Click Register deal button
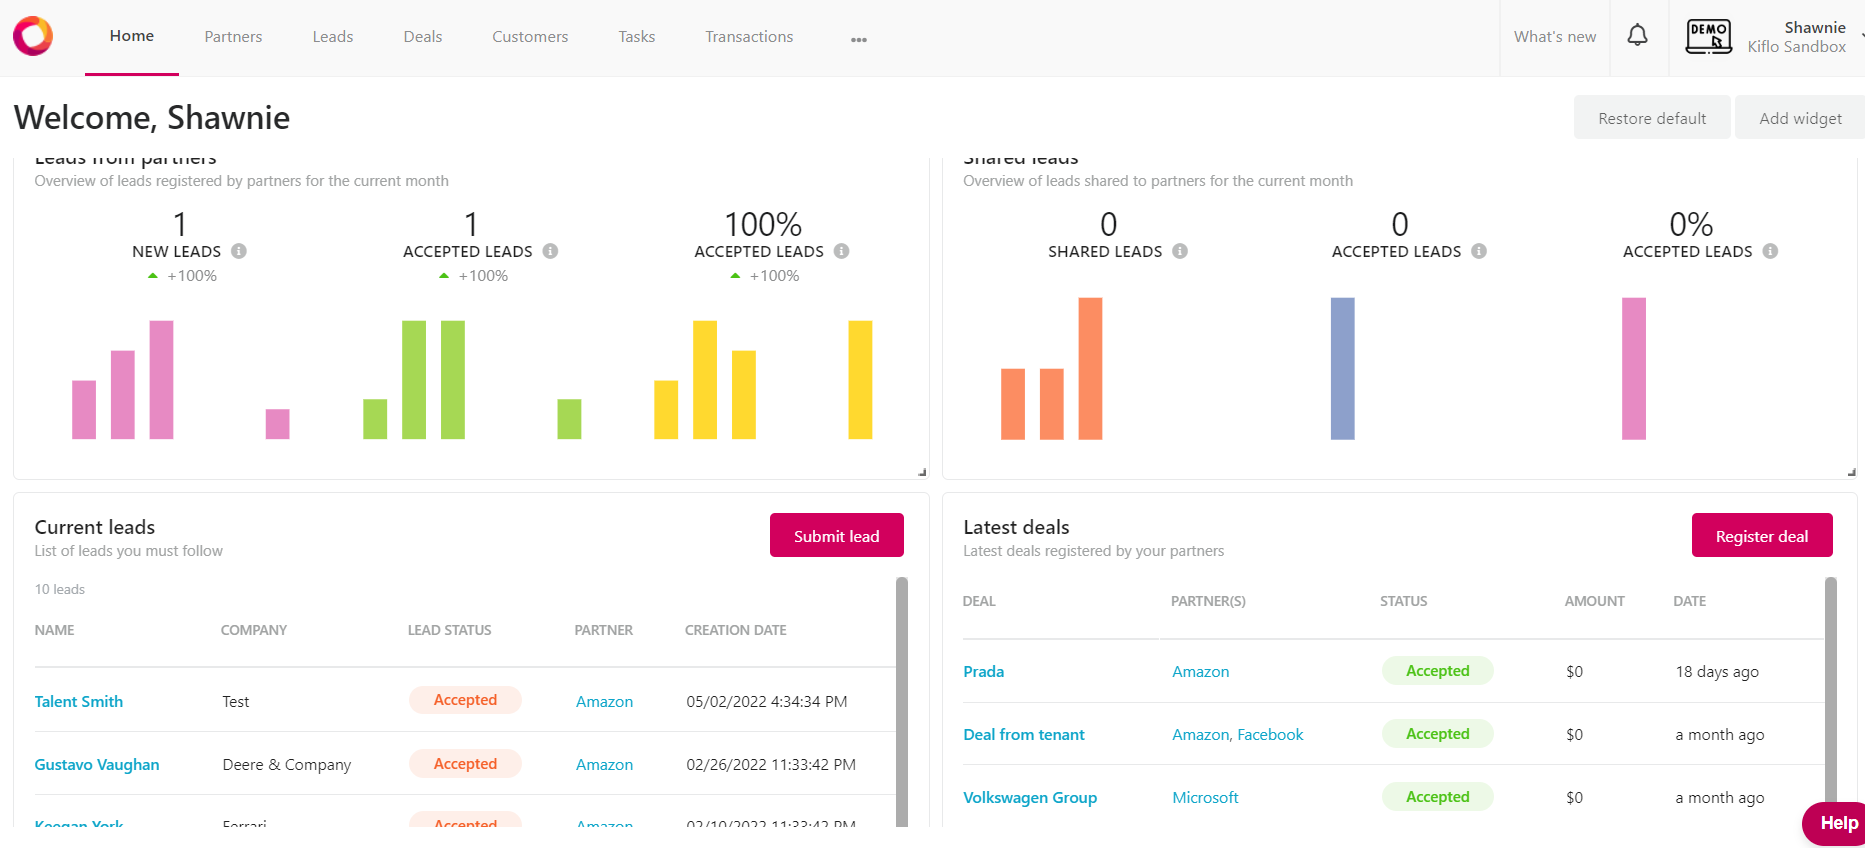The height and width of the screenshot is (848, 1865). click(x=1762, y=536)
